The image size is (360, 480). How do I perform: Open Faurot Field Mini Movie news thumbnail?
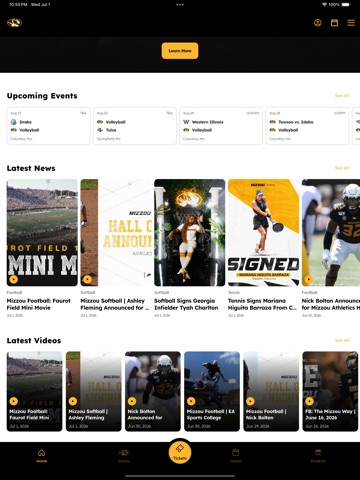pos(42,232)
